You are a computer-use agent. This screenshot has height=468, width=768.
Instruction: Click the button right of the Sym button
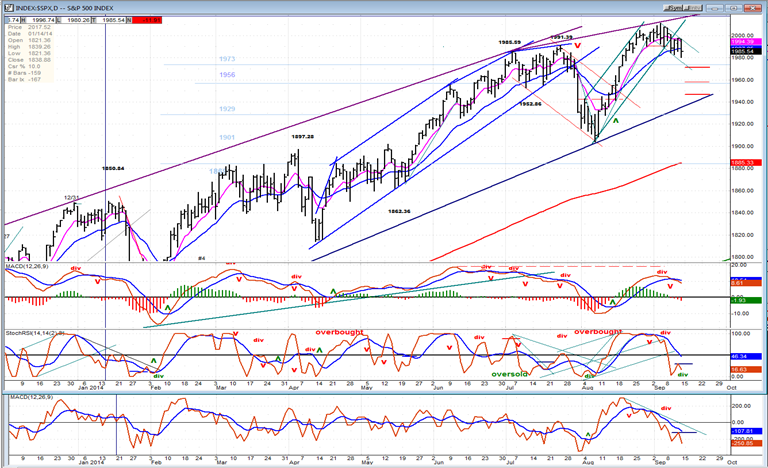tap(694, 8)
